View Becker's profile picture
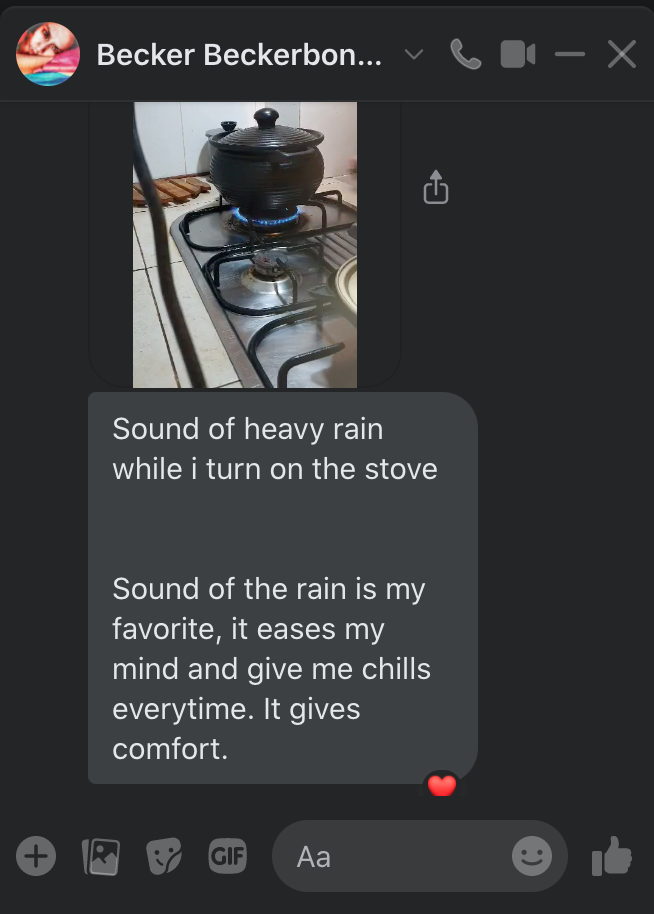 click(48, 54)
